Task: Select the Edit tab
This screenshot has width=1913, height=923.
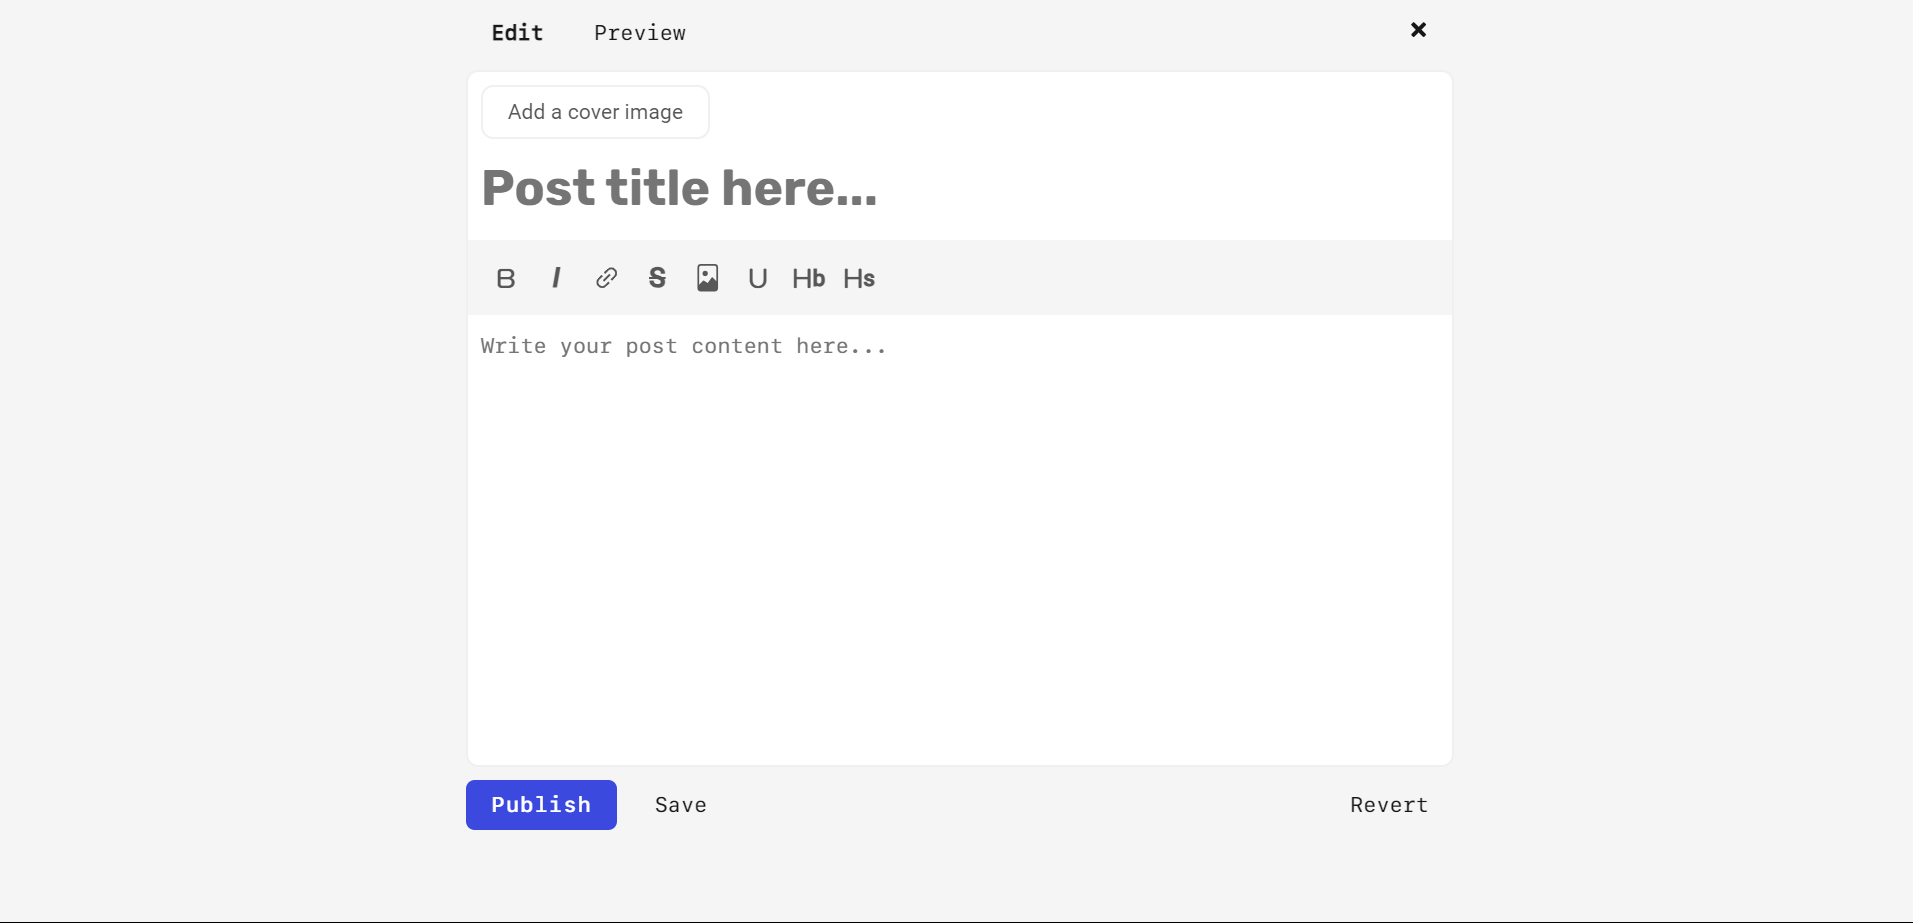Action: (x=517, y=33)
